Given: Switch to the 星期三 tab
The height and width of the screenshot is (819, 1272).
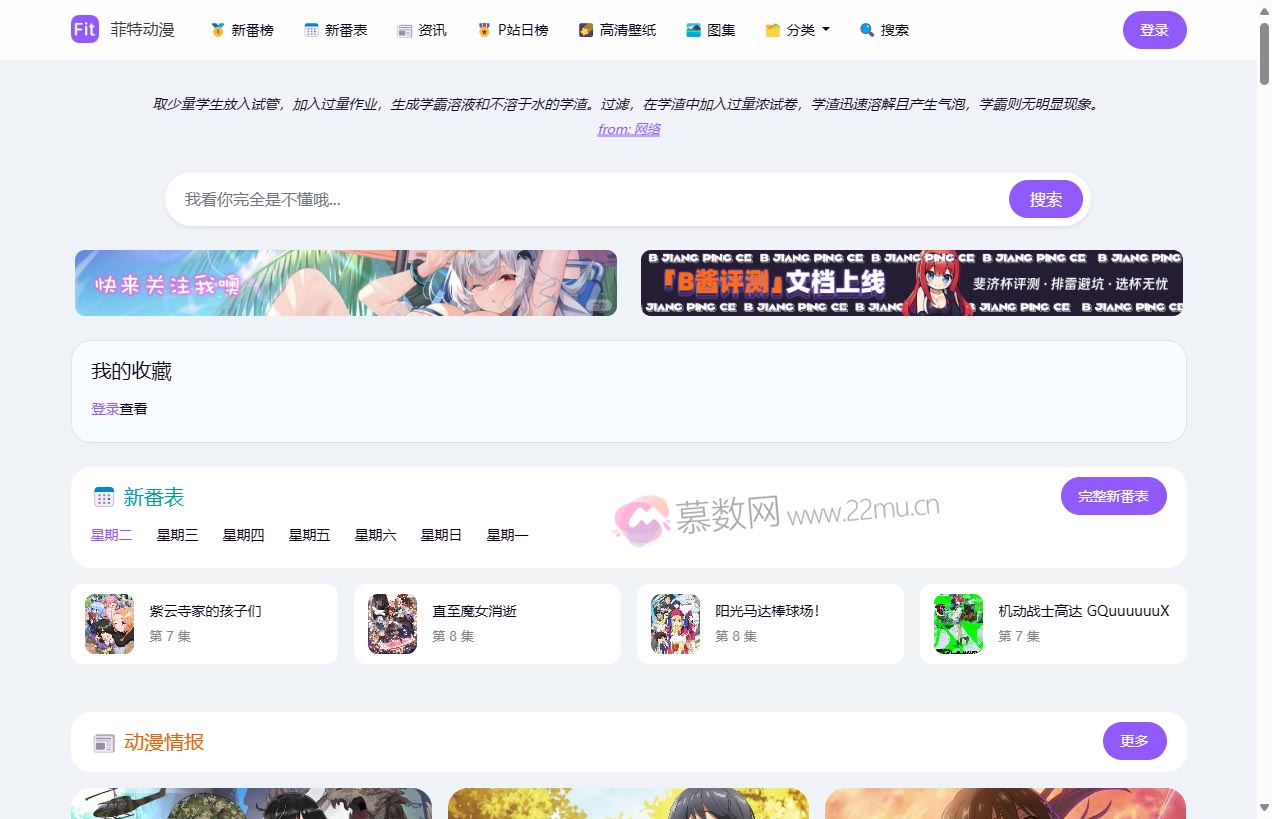Looking at the screenshot, I should [177, 535].
